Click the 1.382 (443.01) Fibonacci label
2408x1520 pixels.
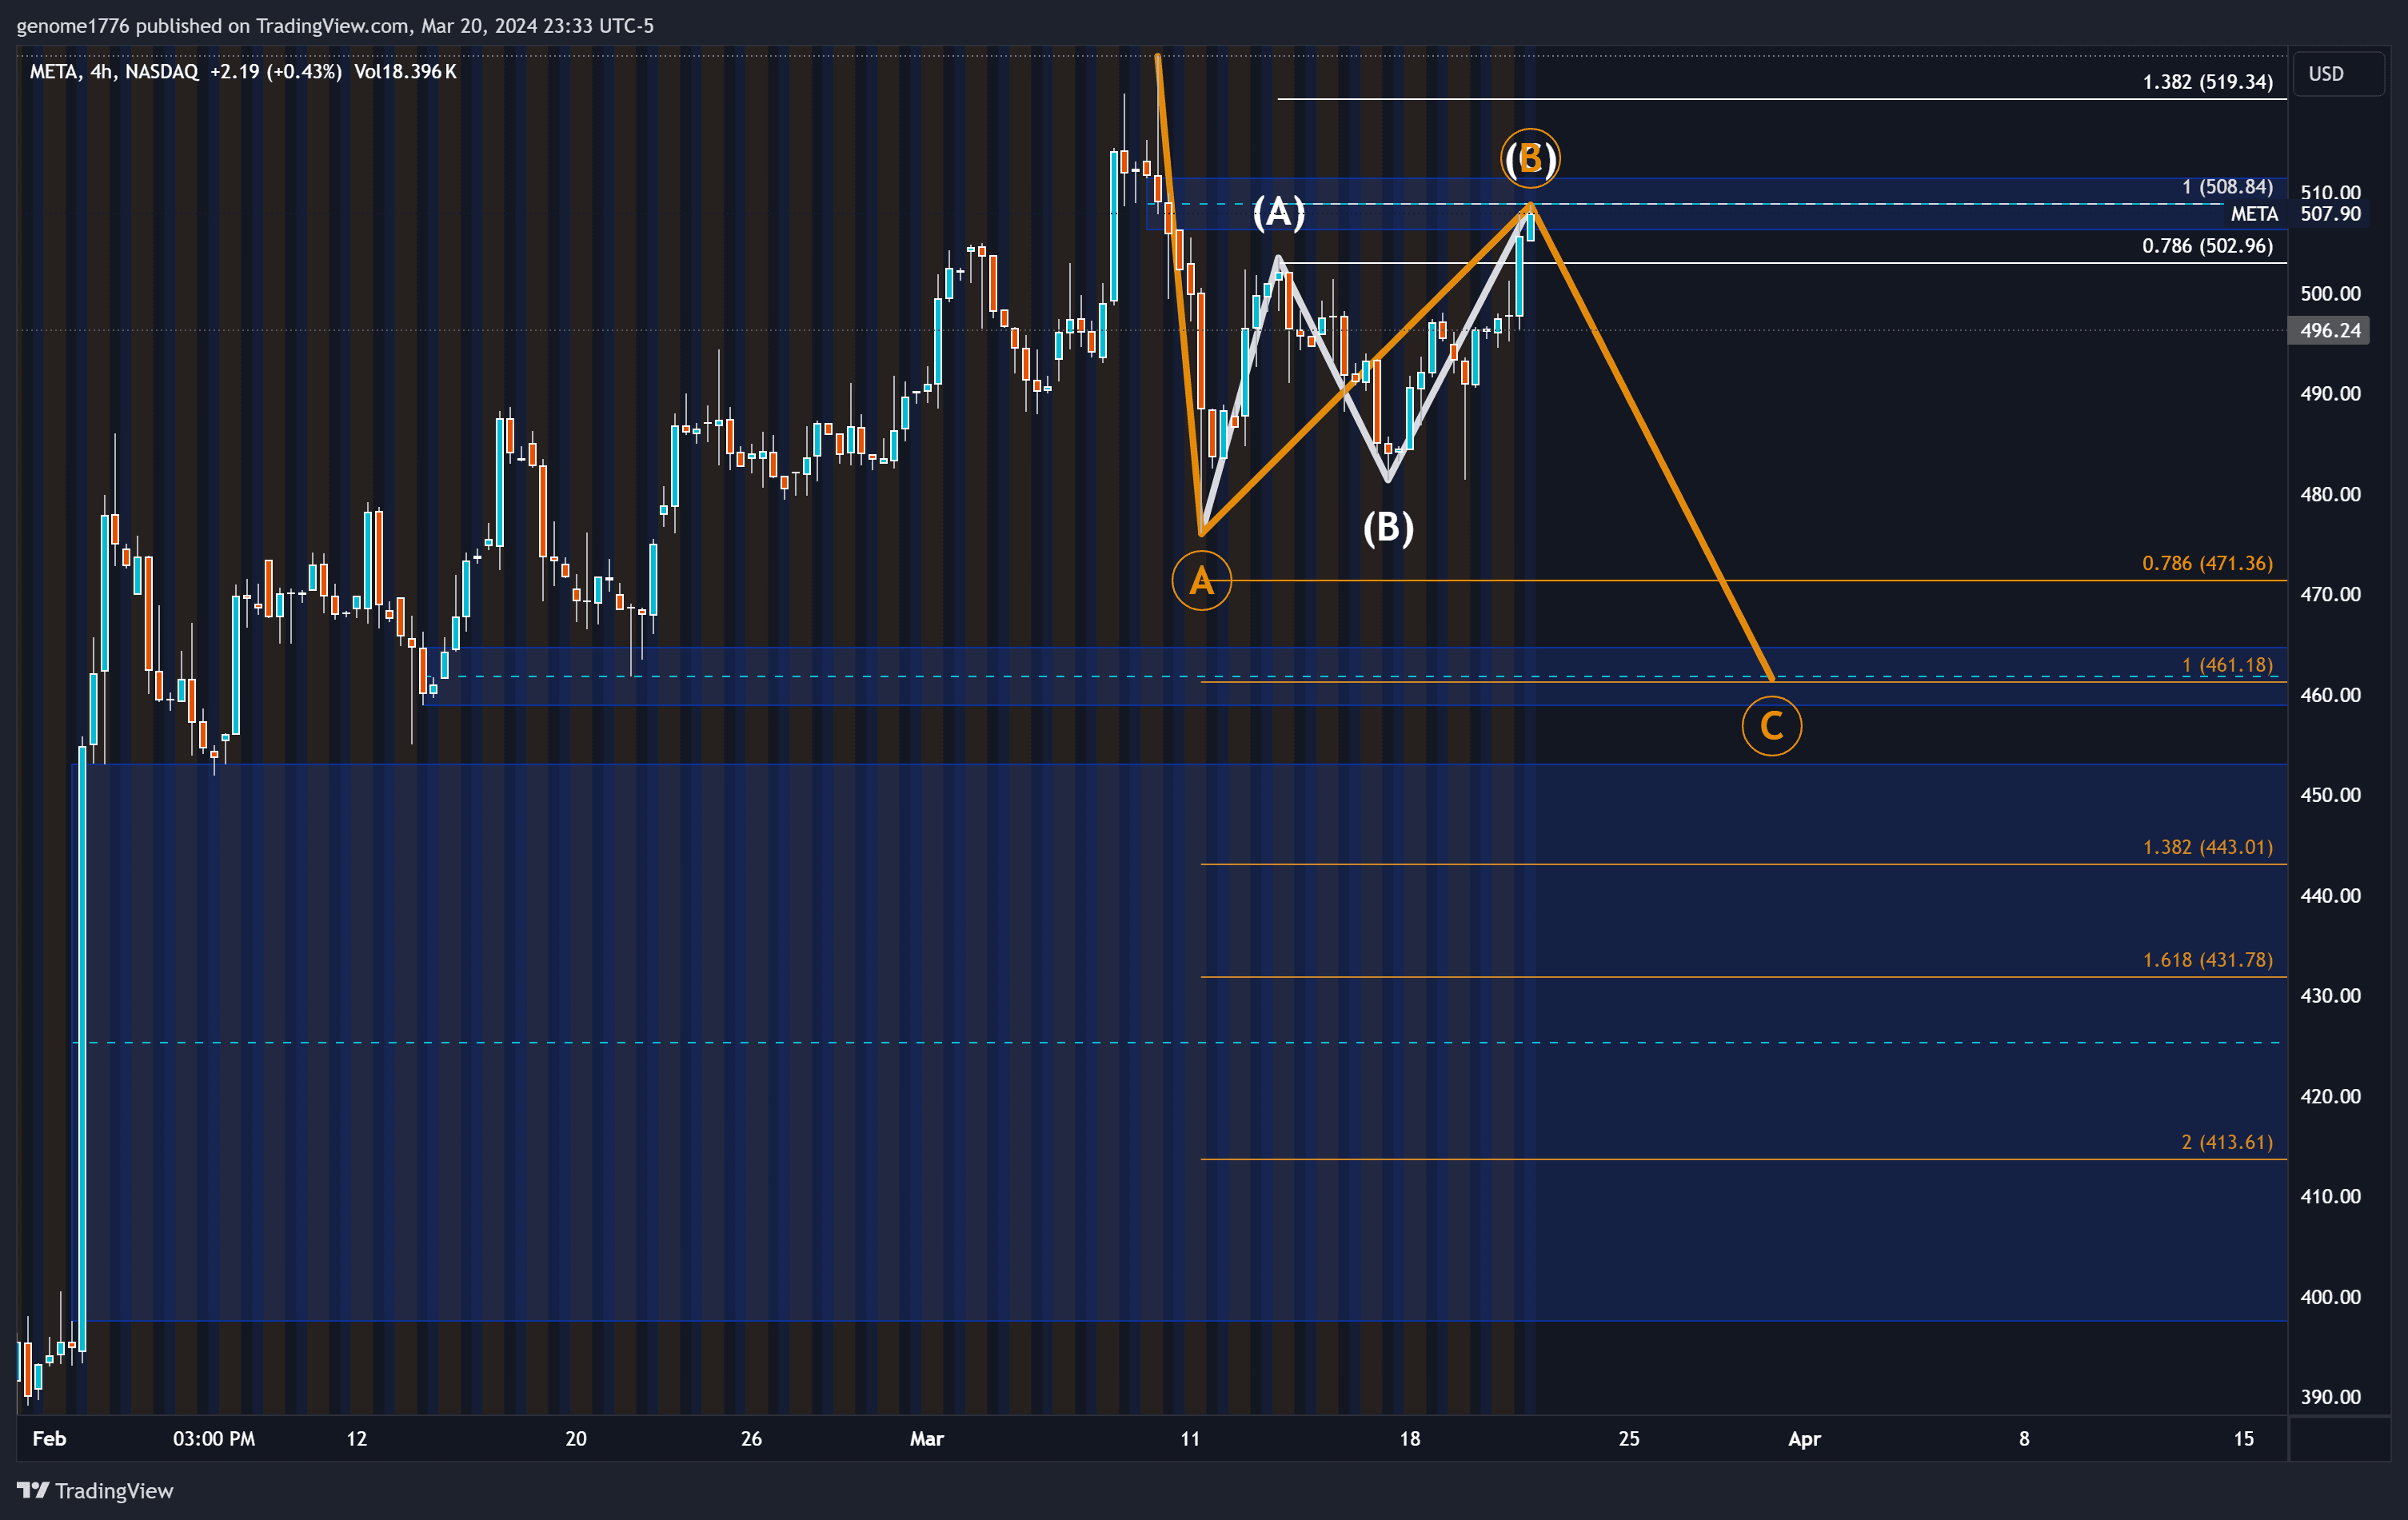pyautogui.click(x=2207, y=847)
